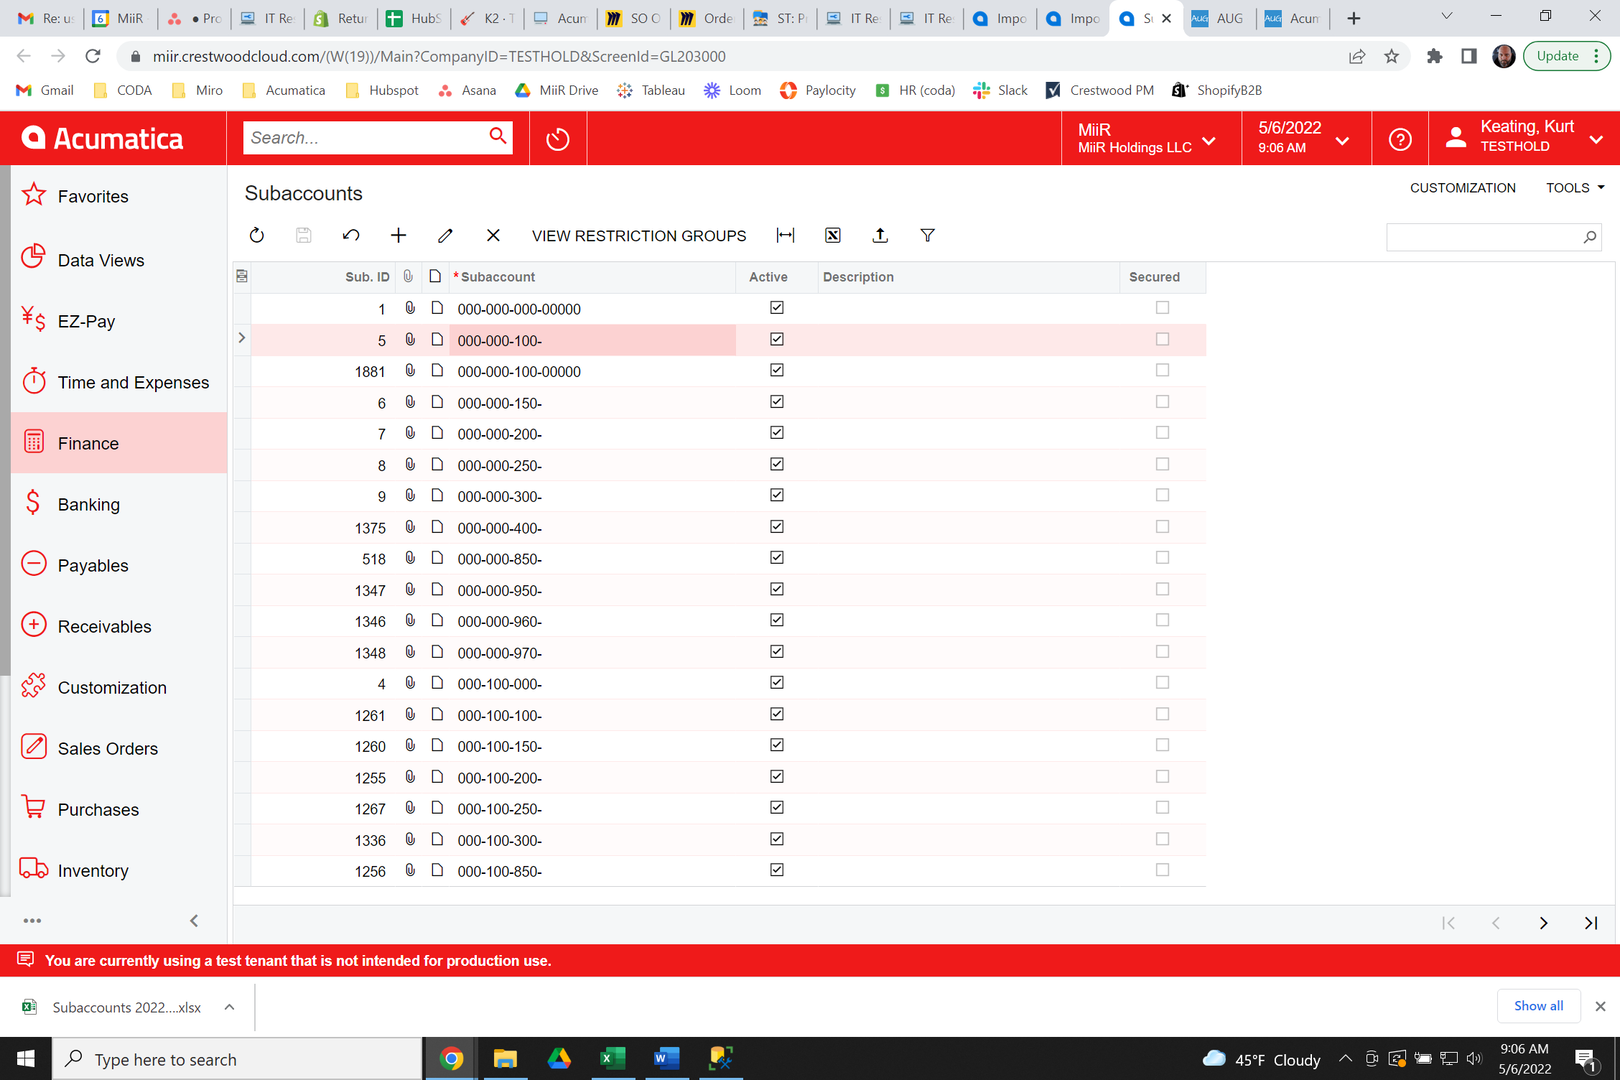Toggle the Active checkbox for Sub. ID 1375
Viewport: 1620px width, 1080px height.
tap(777, 526)
